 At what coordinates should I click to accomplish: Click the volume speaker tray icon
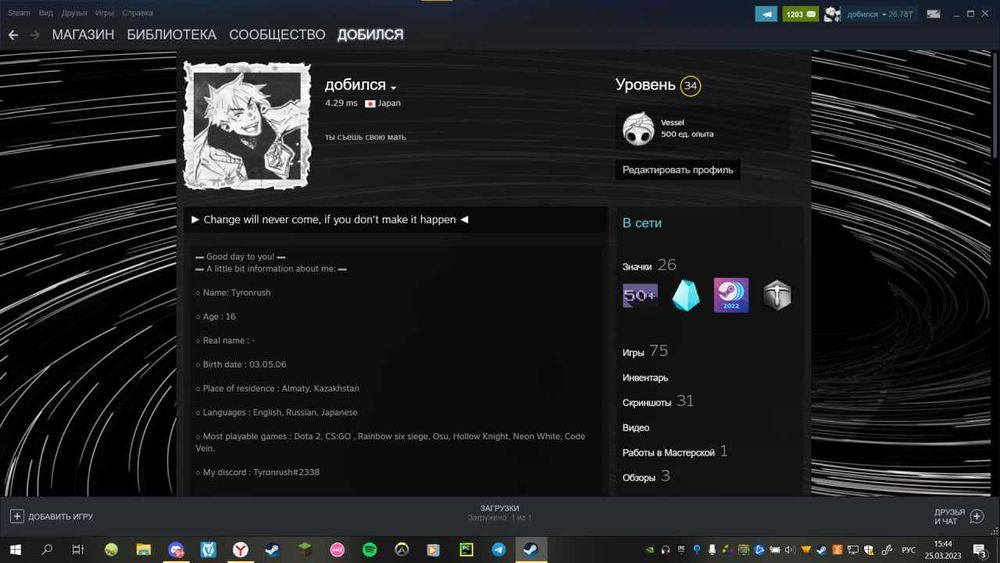[790, 550]
